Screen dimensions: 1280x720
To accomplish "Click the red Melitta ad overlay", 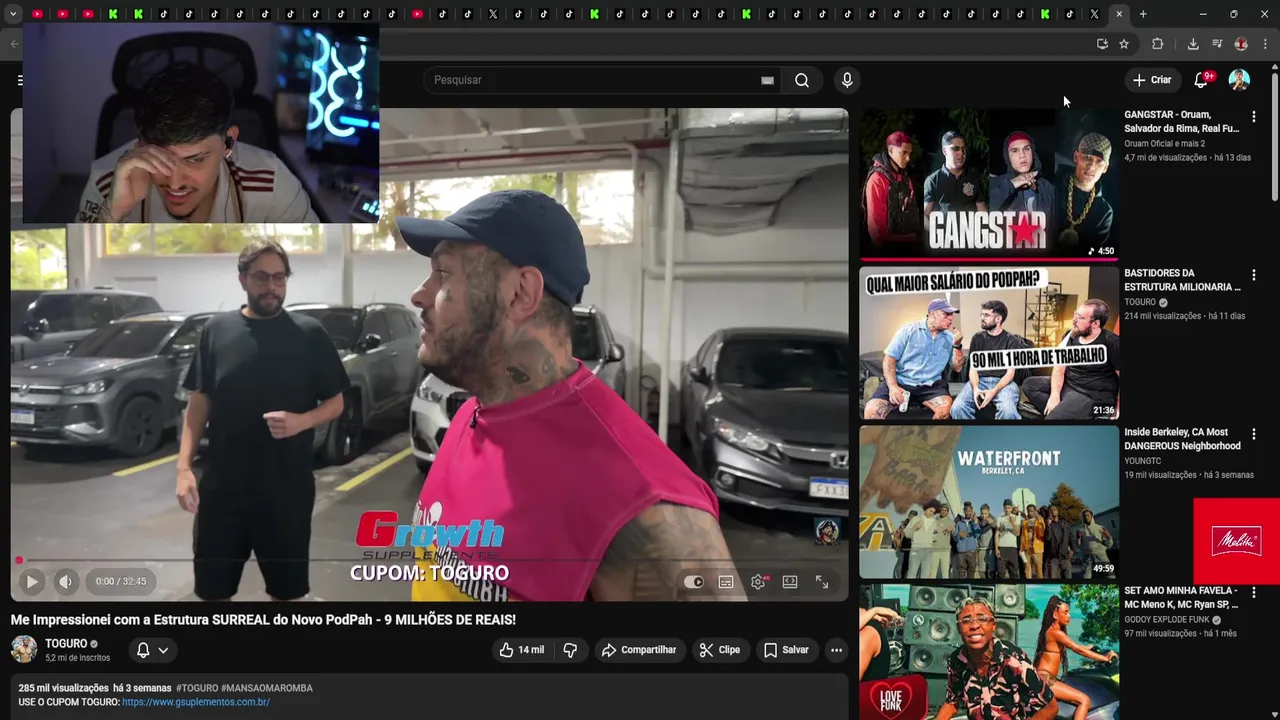I will (x=1236, y=541).
